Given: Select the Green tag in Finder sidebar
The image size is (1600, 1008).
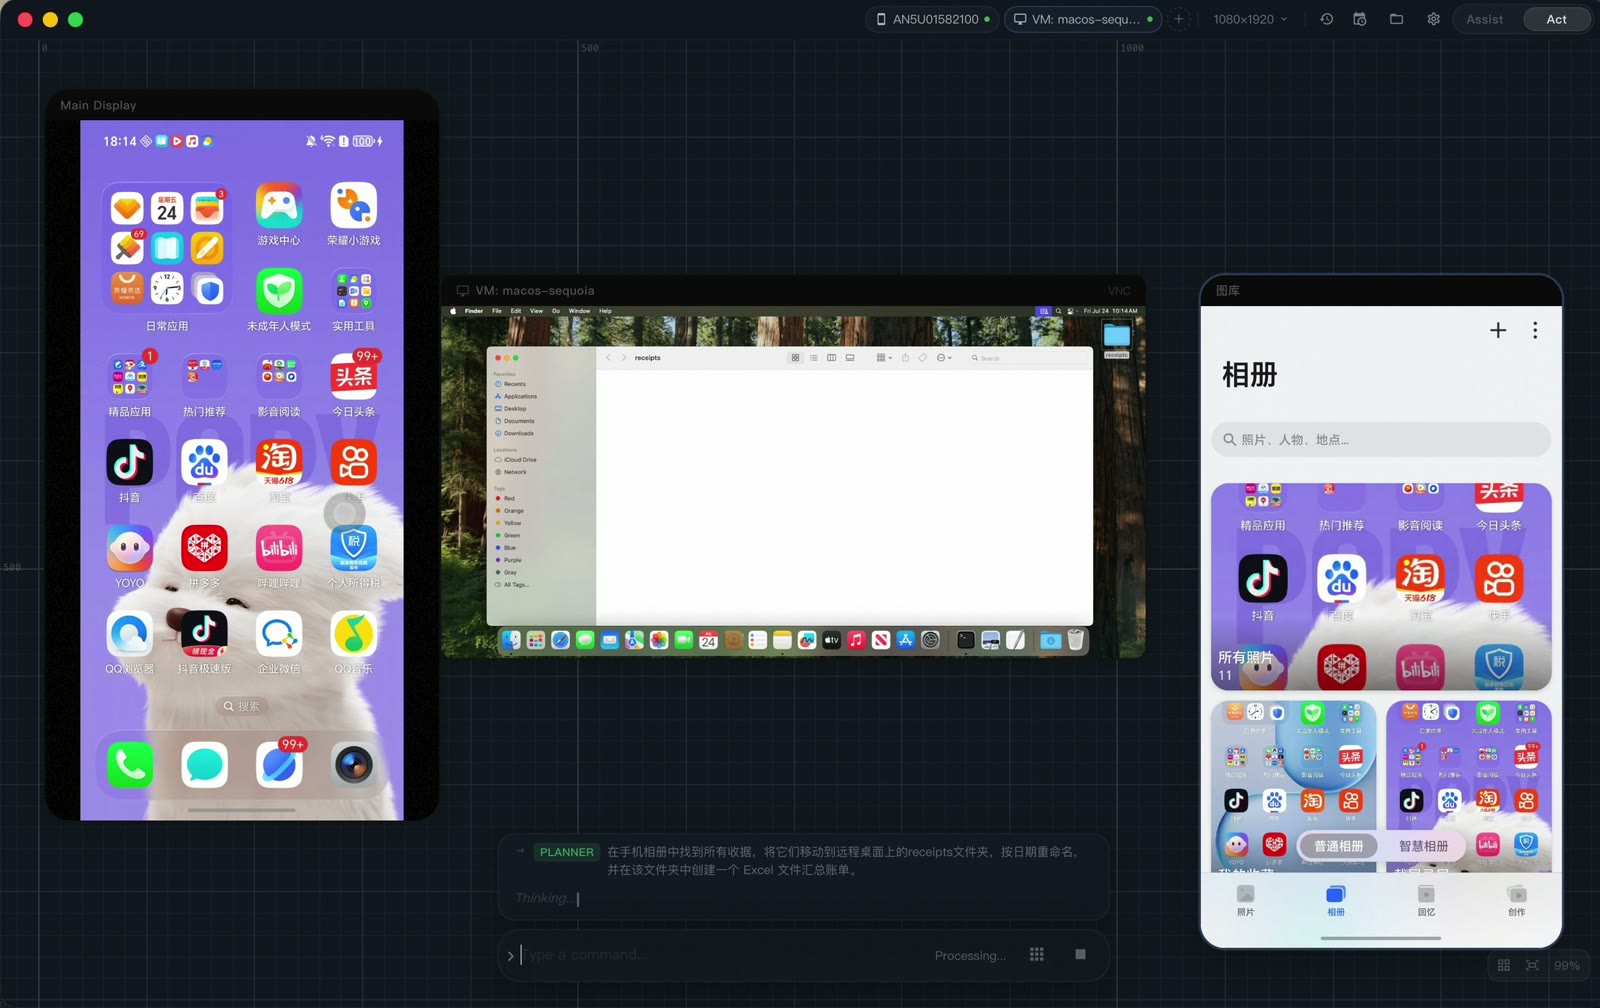Looking at the screenshot, I should tap(510, 535).
